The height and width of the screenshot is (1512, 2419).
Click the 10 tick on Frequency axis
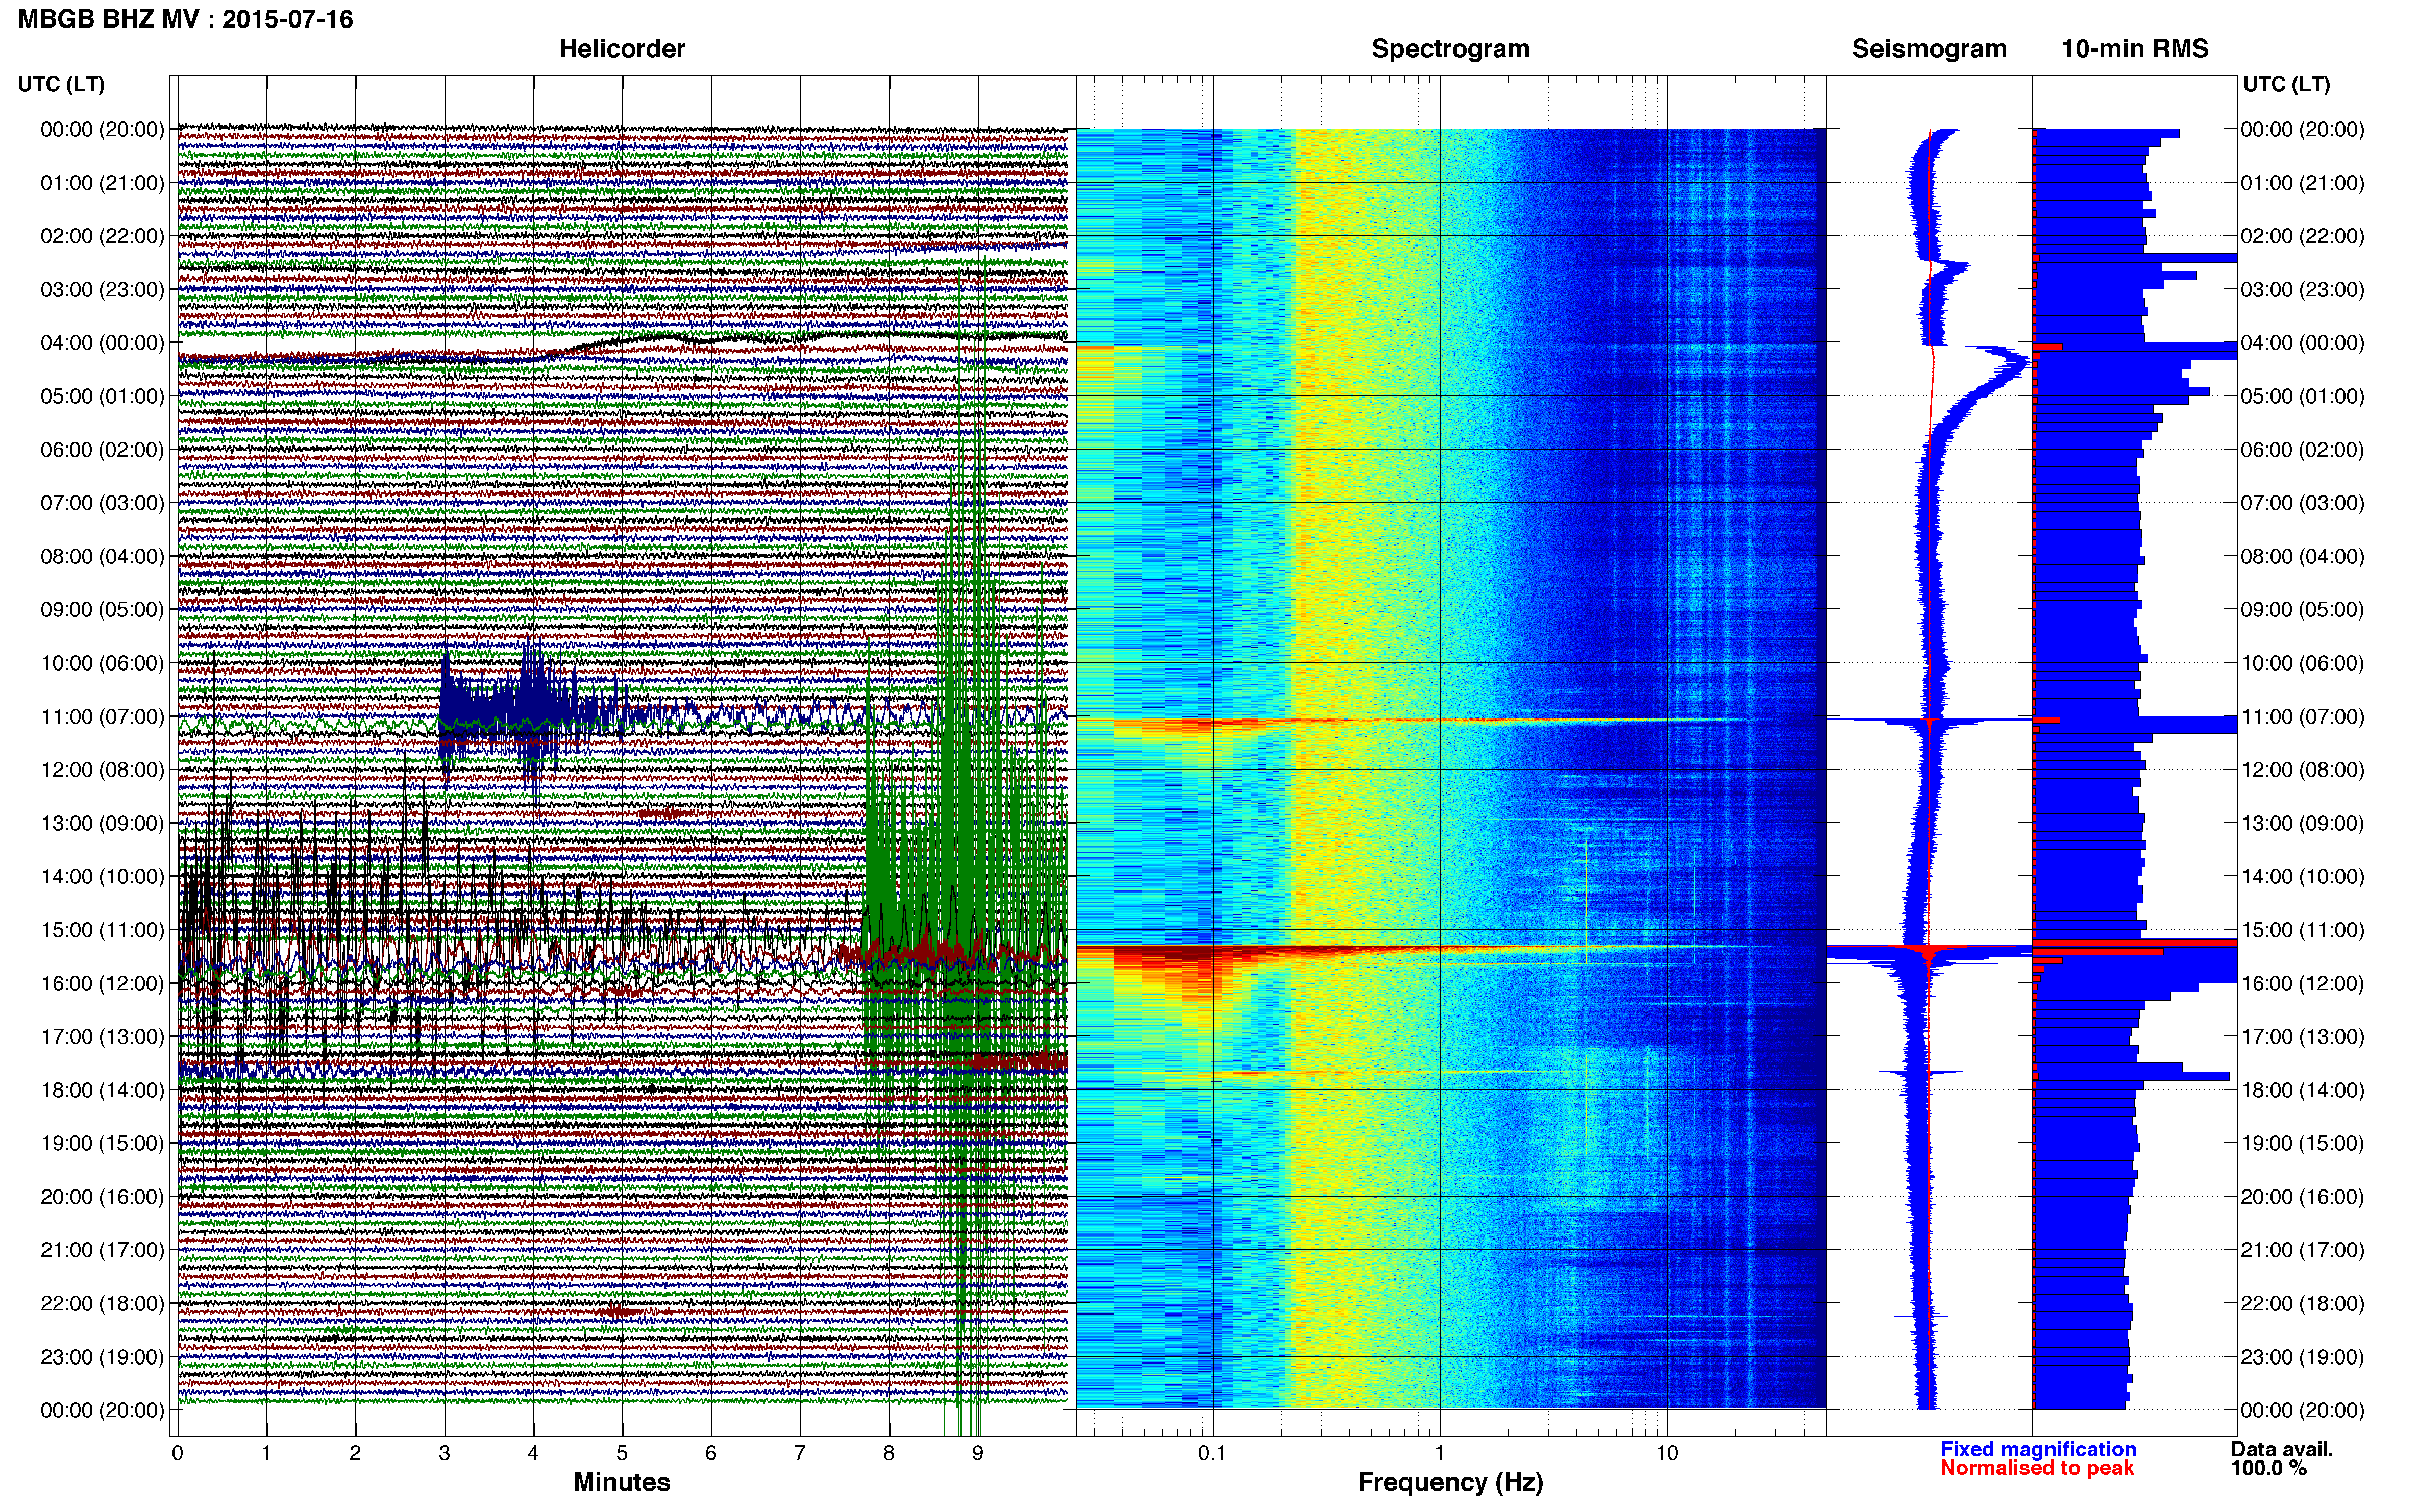click(1667, 1453)
